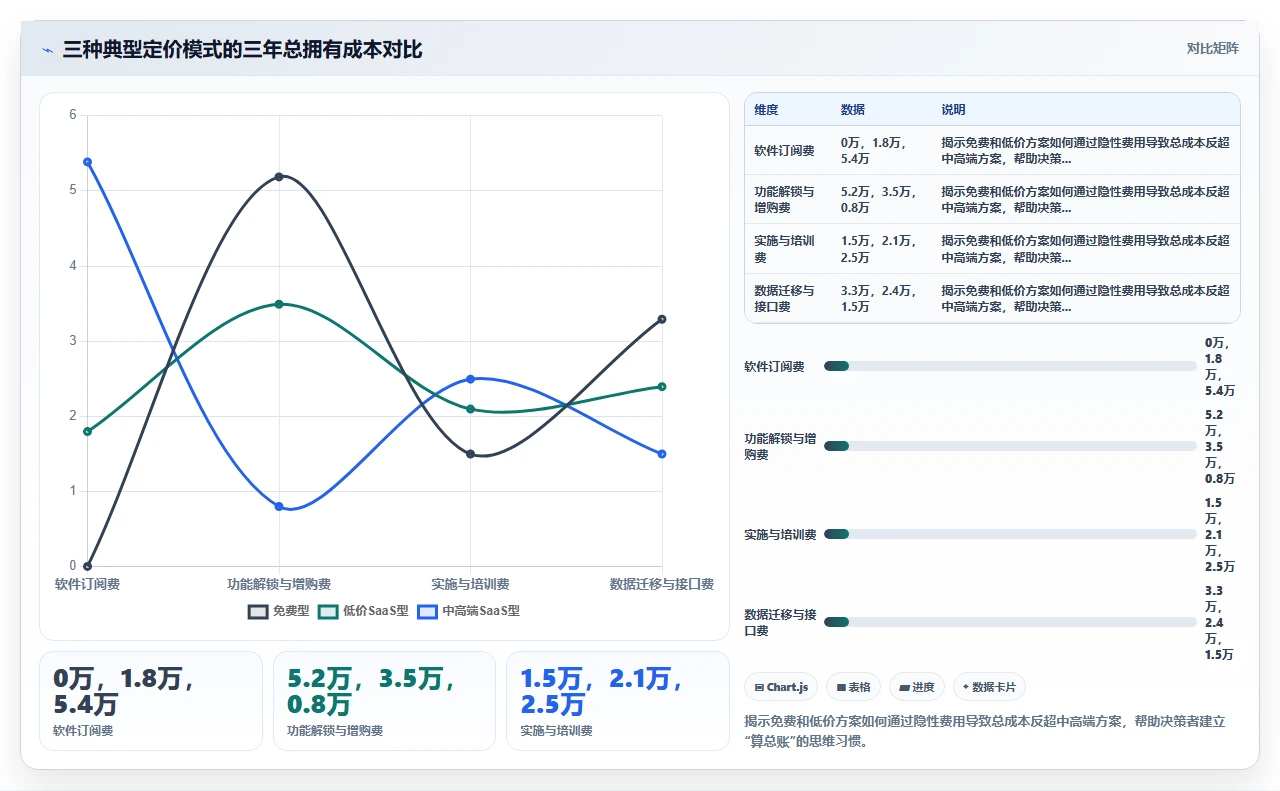The image size is (1280, 791).
Task: Click the 数据迁移与接口费 progress bar
Action: click(x=1010, y=622)
